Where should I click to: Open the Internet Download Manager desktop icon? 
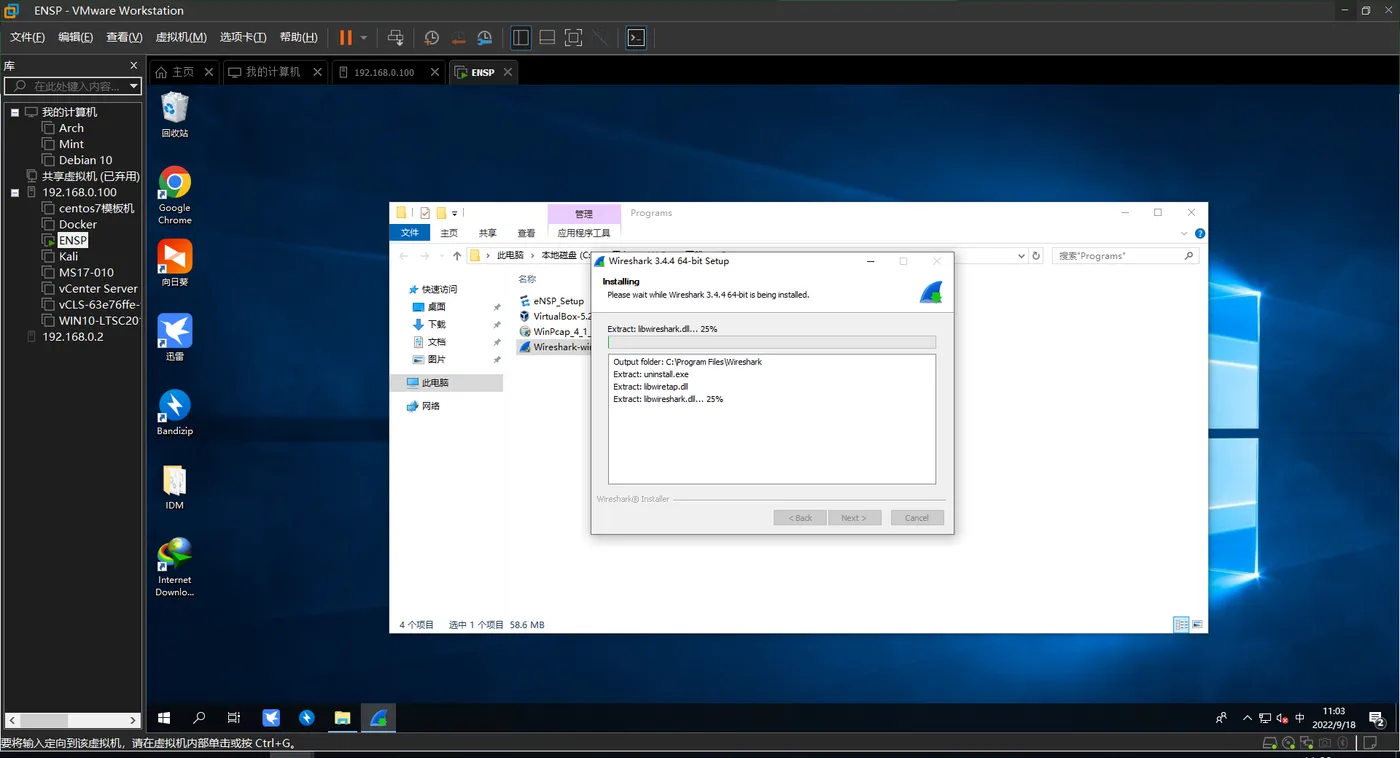(175, 567)
